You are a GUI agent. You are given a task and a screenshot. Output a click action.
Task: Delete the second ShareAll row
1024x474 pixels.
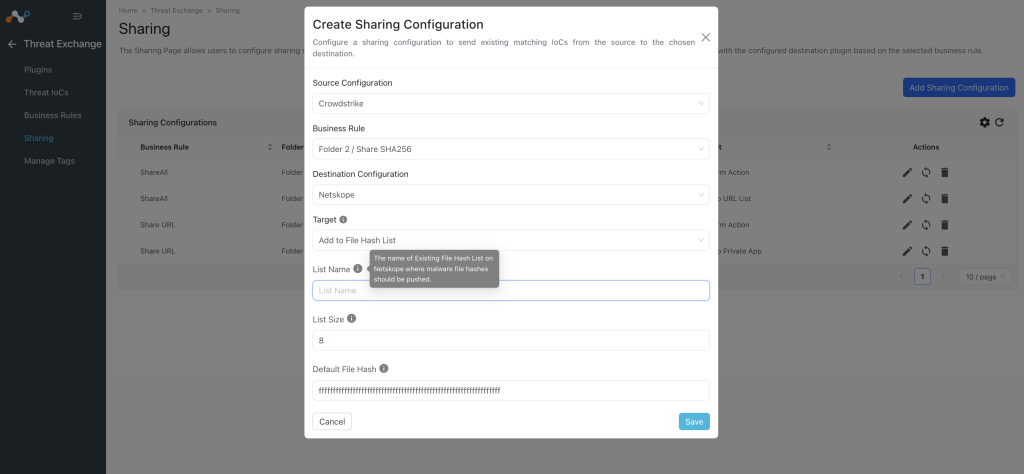pos(944,198)
